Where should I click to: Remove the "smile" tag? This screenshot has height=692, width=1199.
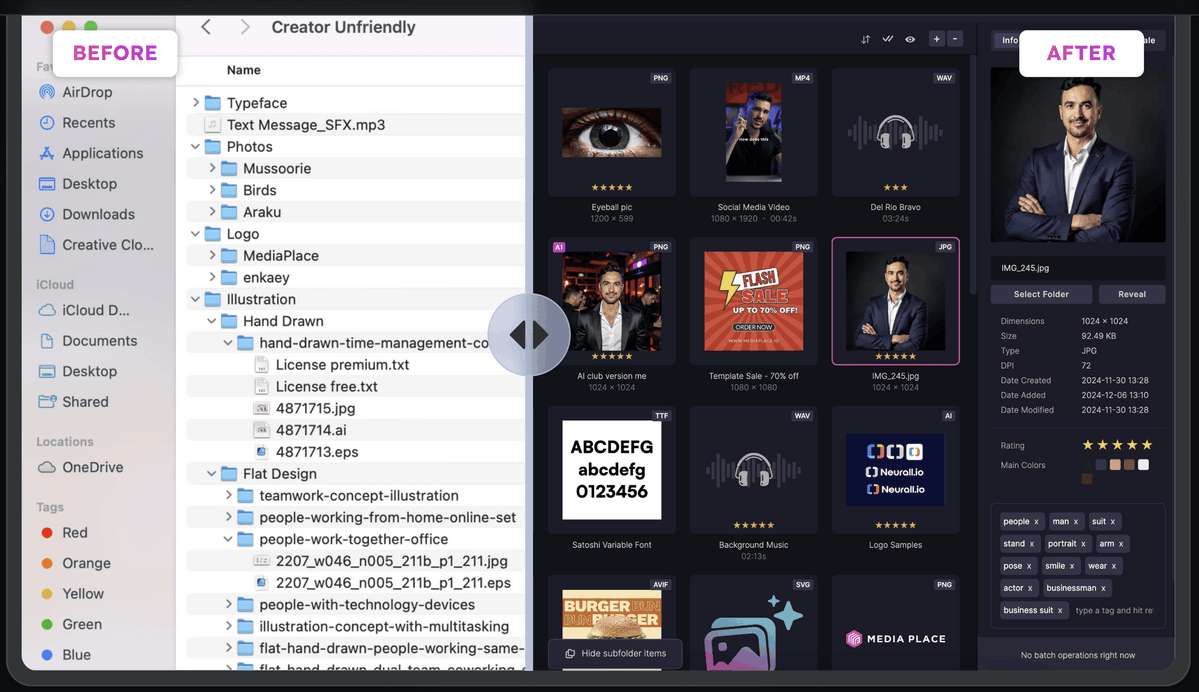[x=1071, y=567]
